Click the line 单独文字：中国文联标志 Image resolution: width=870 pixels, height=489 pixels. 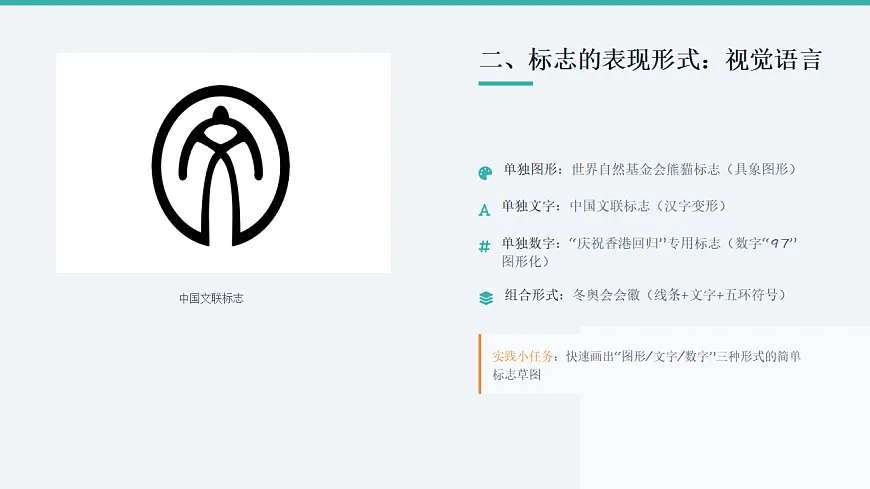[x=614, y=206]
